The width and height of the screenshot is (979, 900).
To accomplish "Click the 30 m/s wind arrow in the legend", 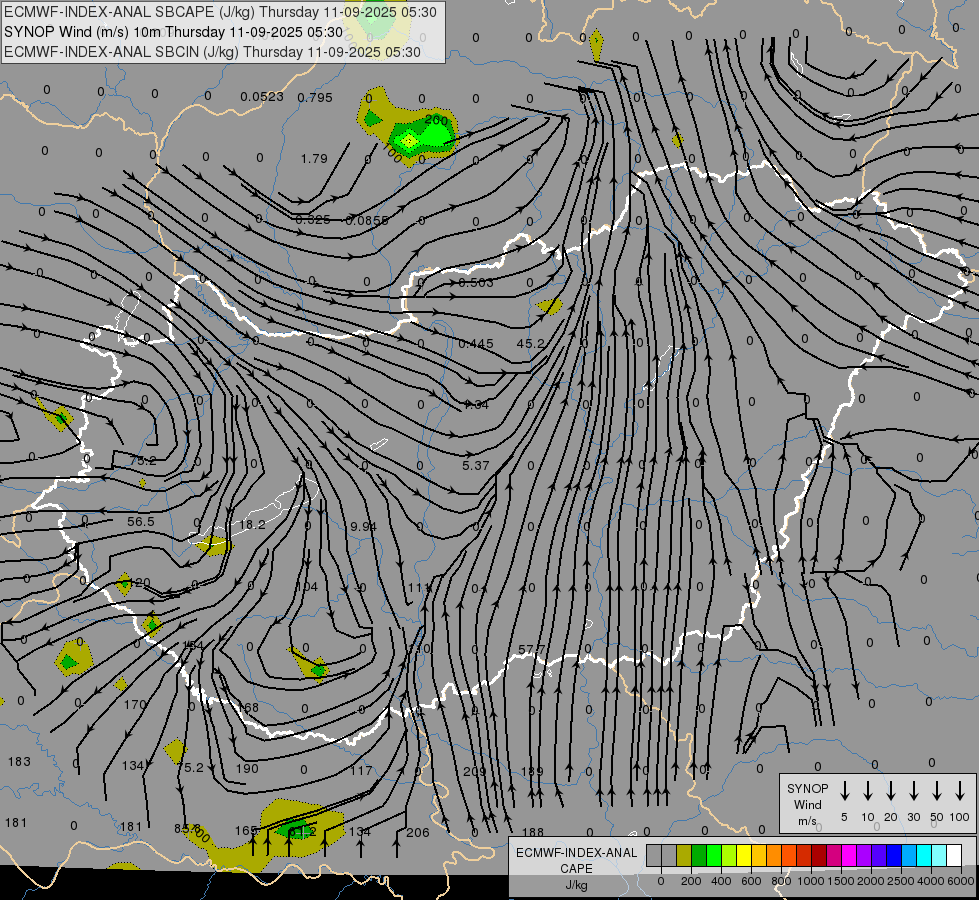I will click(x=913, y=791).
